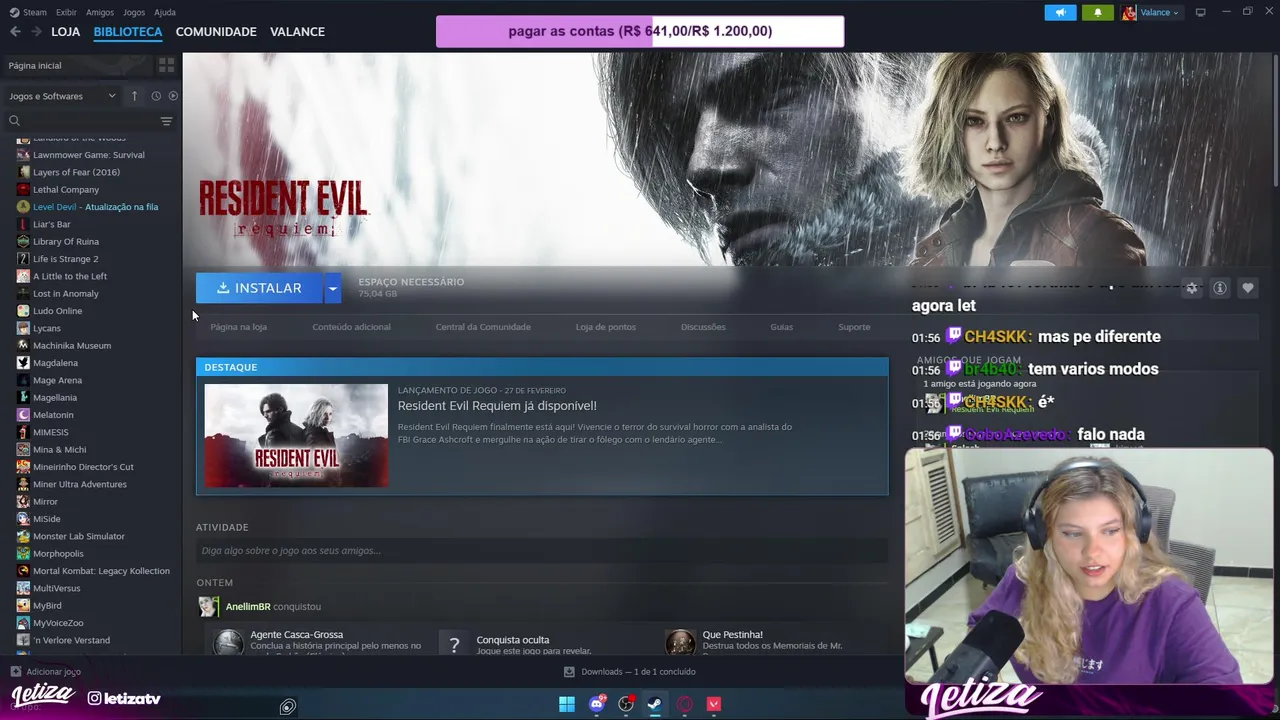Go to the LOJA tab
Image resolution: width=1280 pixels, height=720 pixels.
point(66,31)
